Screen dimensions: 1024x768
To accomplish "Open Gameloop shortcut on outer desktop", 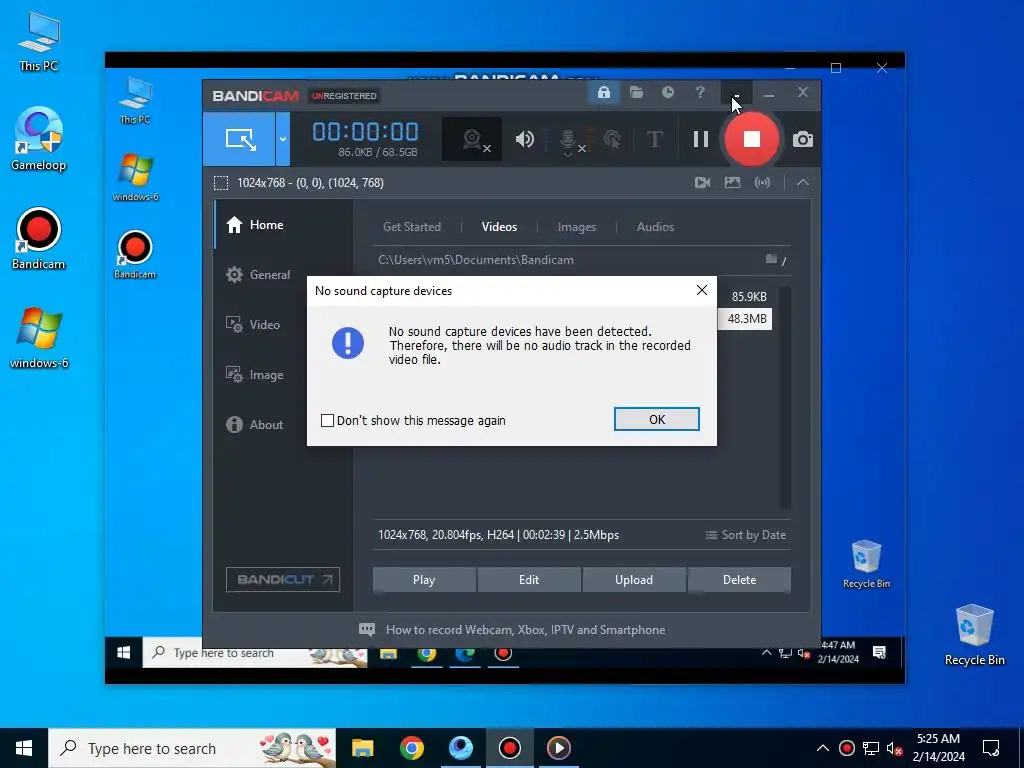I will (39, 140).
